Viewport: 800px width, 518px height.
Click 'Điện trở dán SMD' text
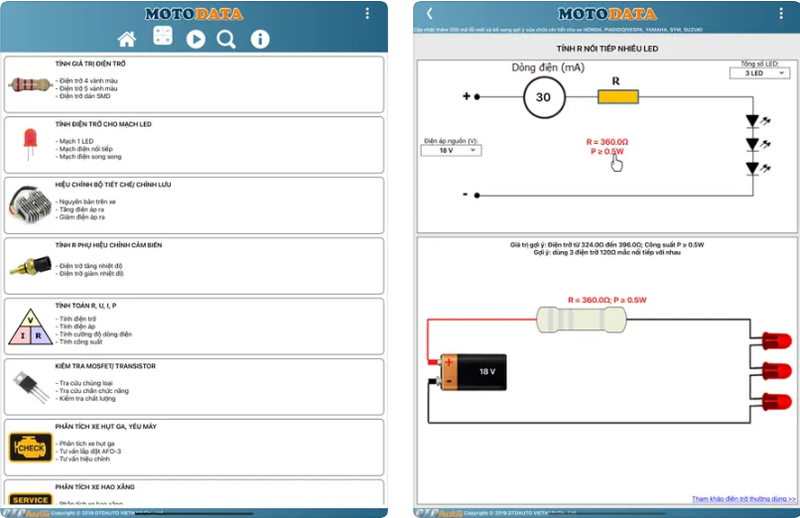[85, 96]
